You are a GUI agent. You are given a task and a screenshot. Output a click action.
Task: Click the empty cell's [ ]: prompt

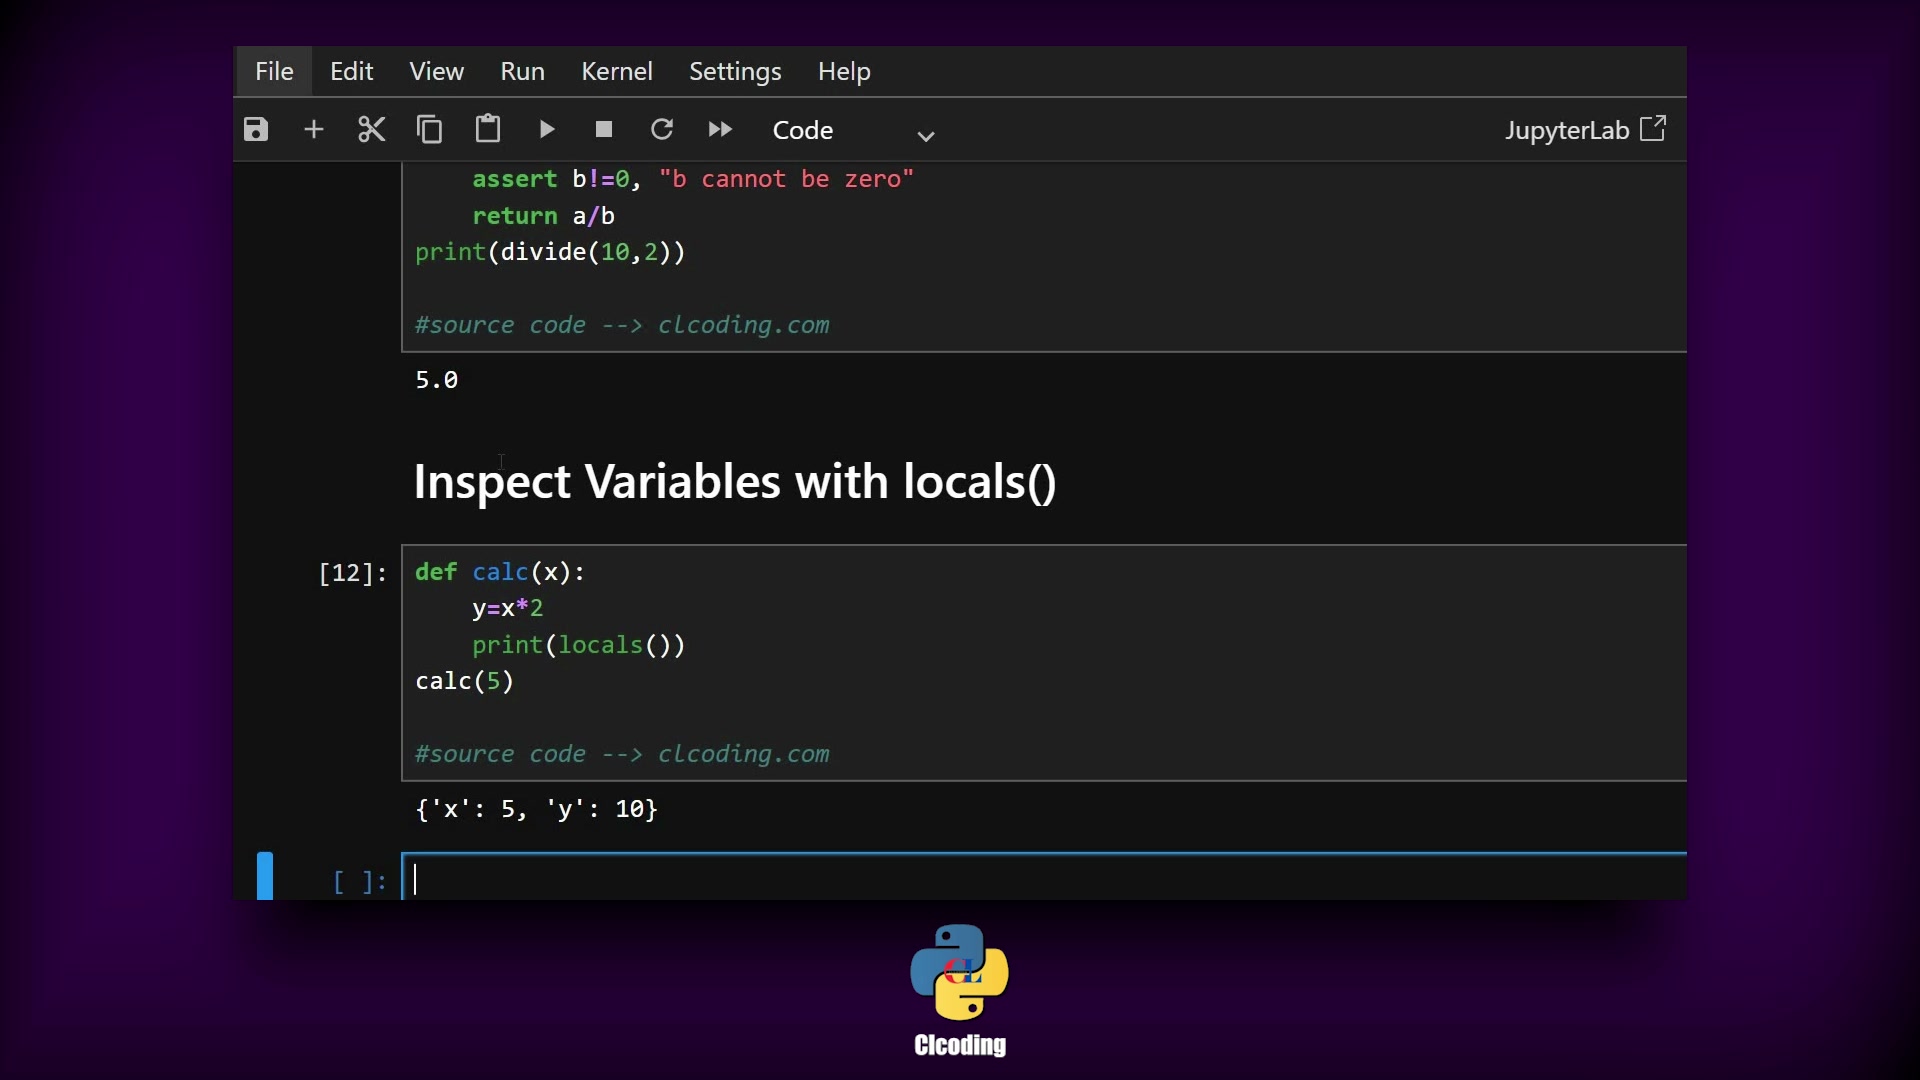(360, 882)
